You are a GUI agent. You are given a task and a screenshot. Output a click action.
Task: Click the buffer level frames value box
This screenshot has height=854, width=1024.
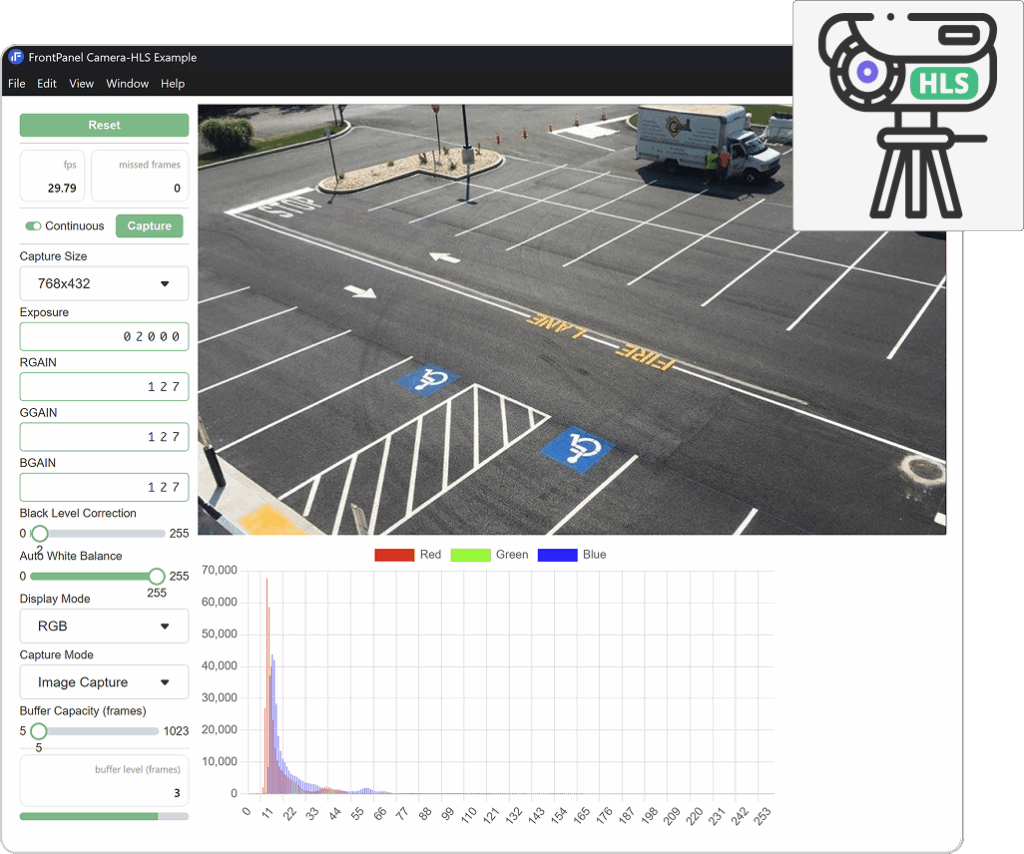[x=104, y=781]
